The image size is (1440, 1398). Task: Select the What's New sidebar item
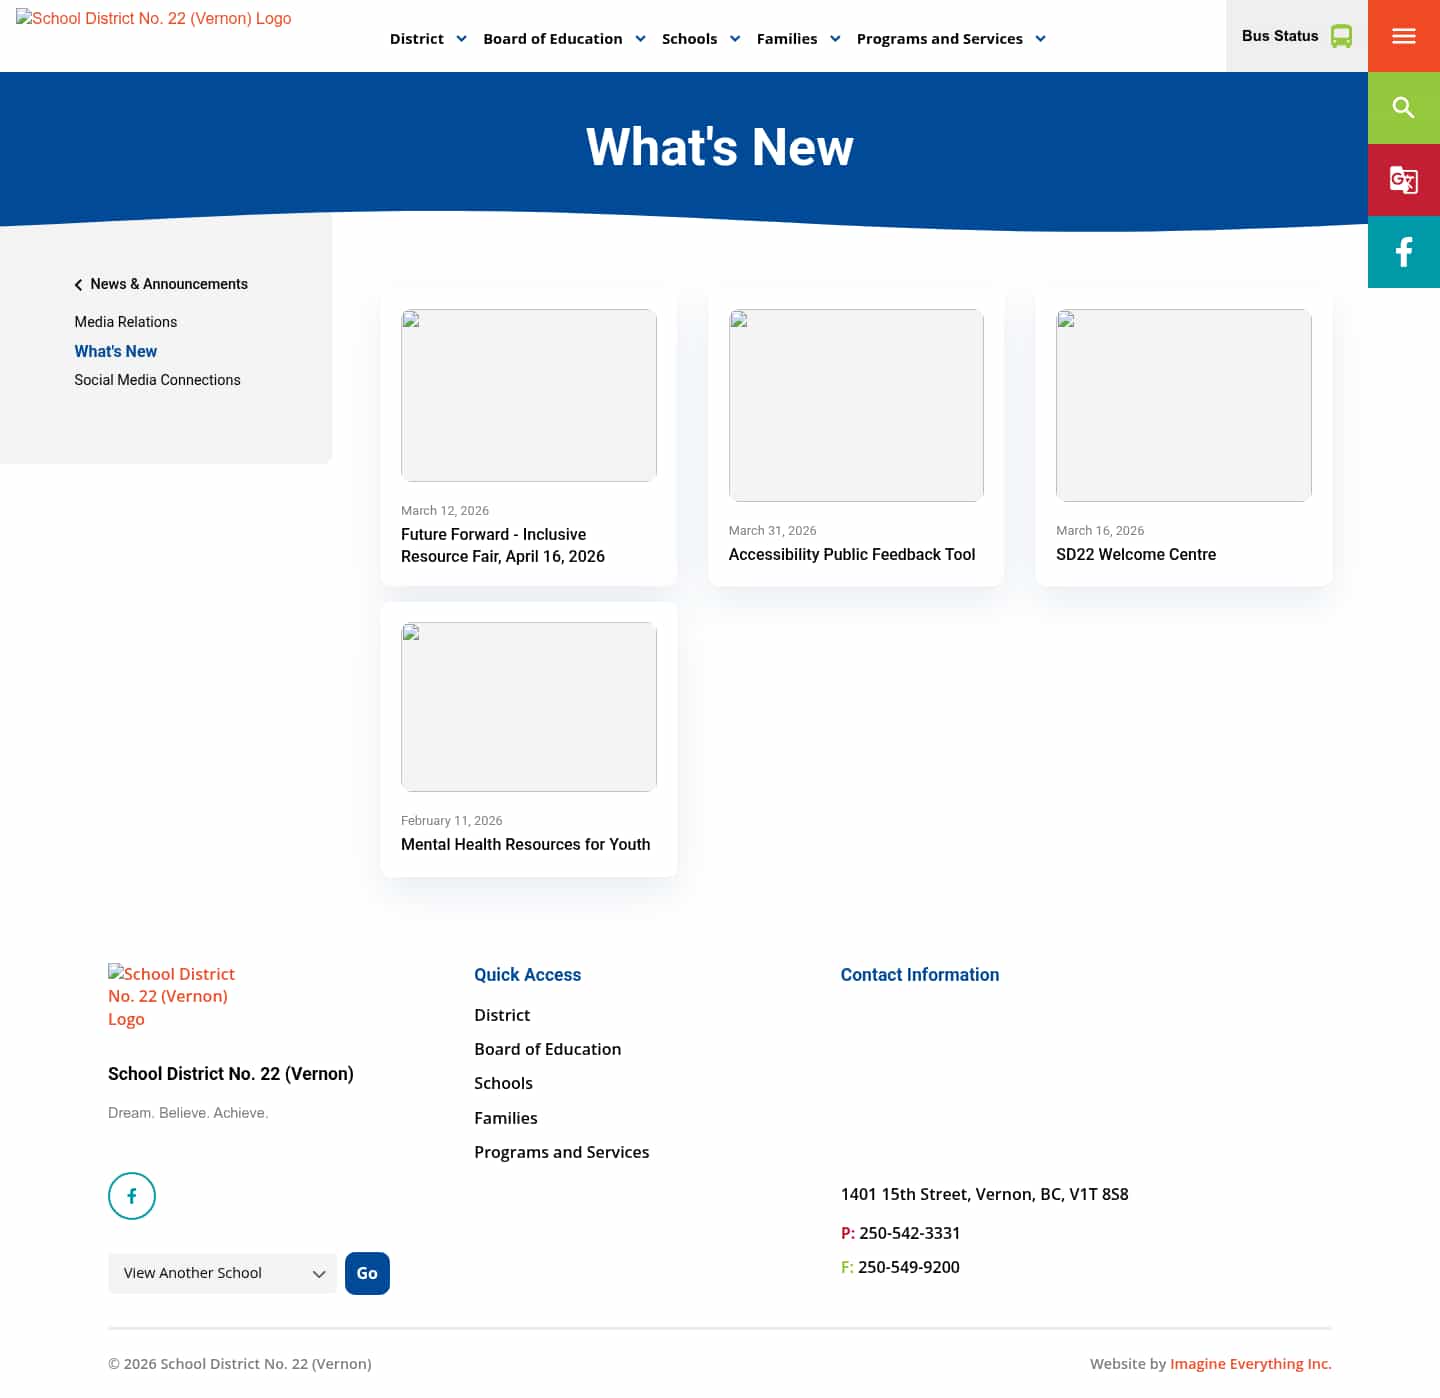click(x=115, y=351)
